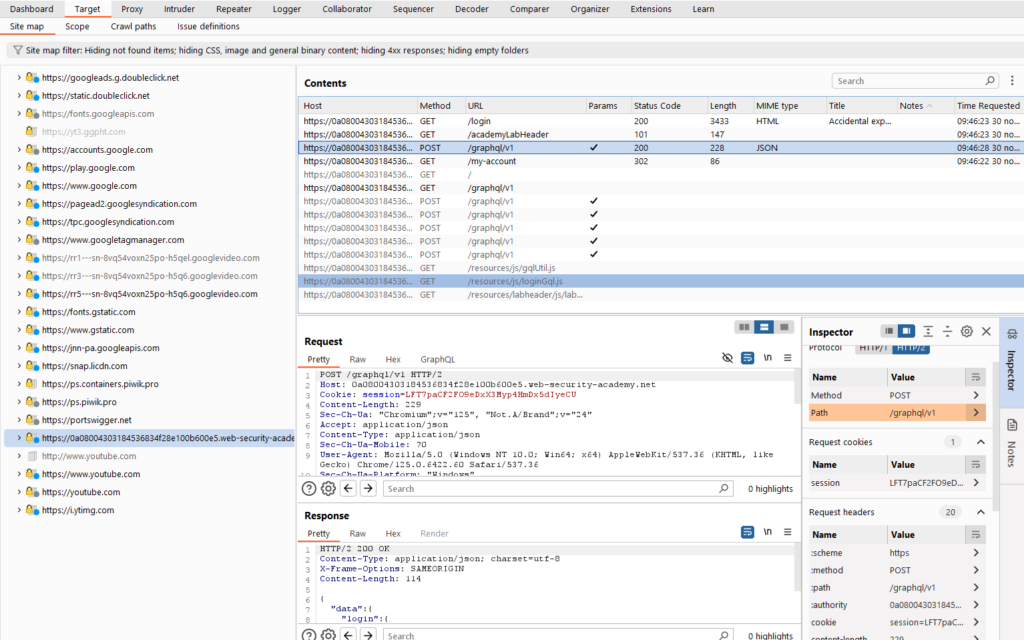Expand the www.youtube.com site map node
Image resolution: width=1024 pixels, height=640 pixels.
(19, 474)
